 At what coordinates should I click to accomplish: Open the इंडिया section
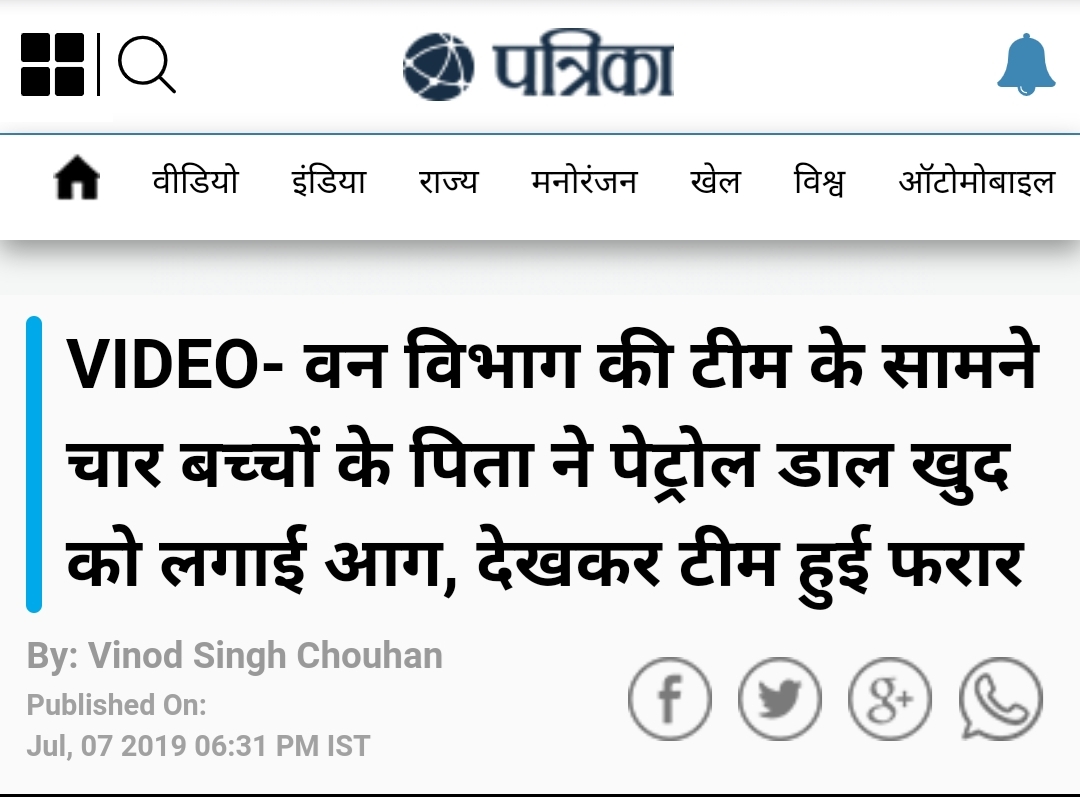[x=329, y=180]
